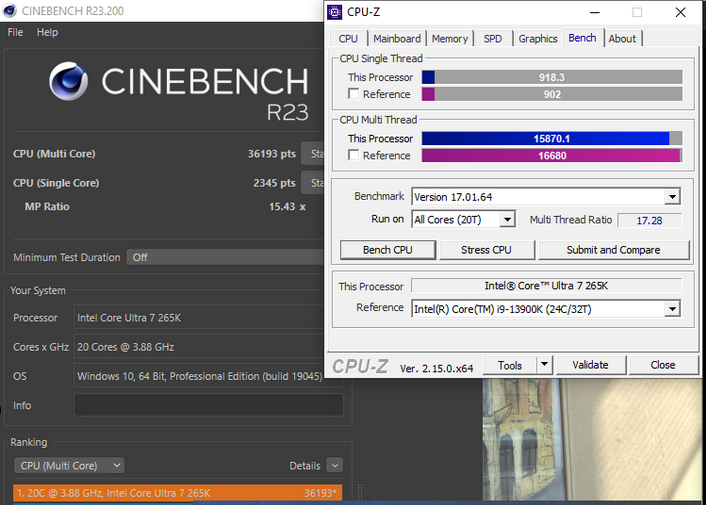This screenshot has width=706, height=505.
Task: Open the Minimum Test Duration dropdown
Action: [225, 257]
